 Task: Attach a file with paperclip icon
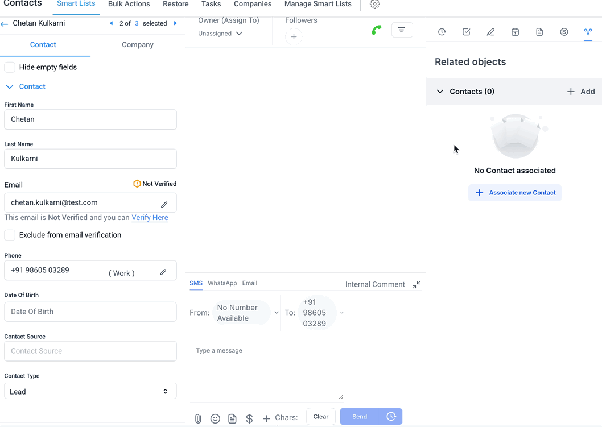pyautogui.click(x=198, y=418)
